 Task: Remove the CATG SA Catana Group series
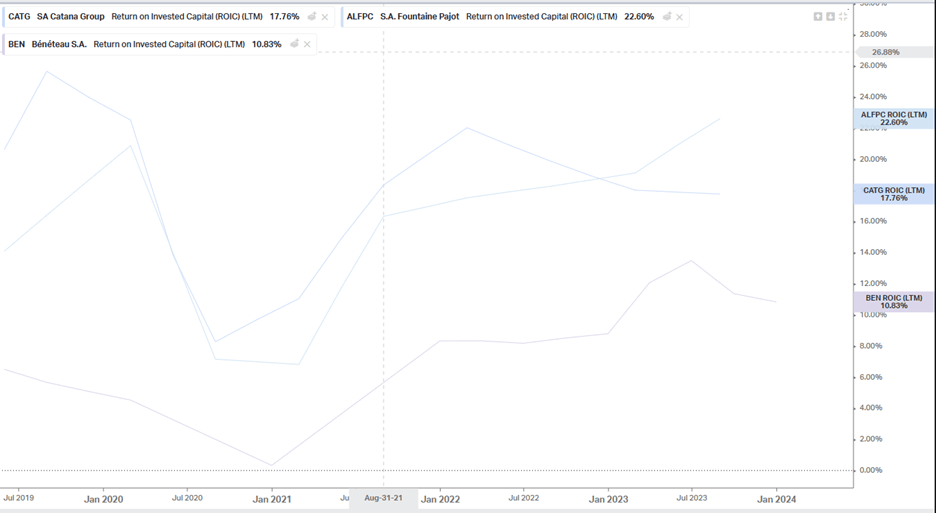tap(325, 17)
